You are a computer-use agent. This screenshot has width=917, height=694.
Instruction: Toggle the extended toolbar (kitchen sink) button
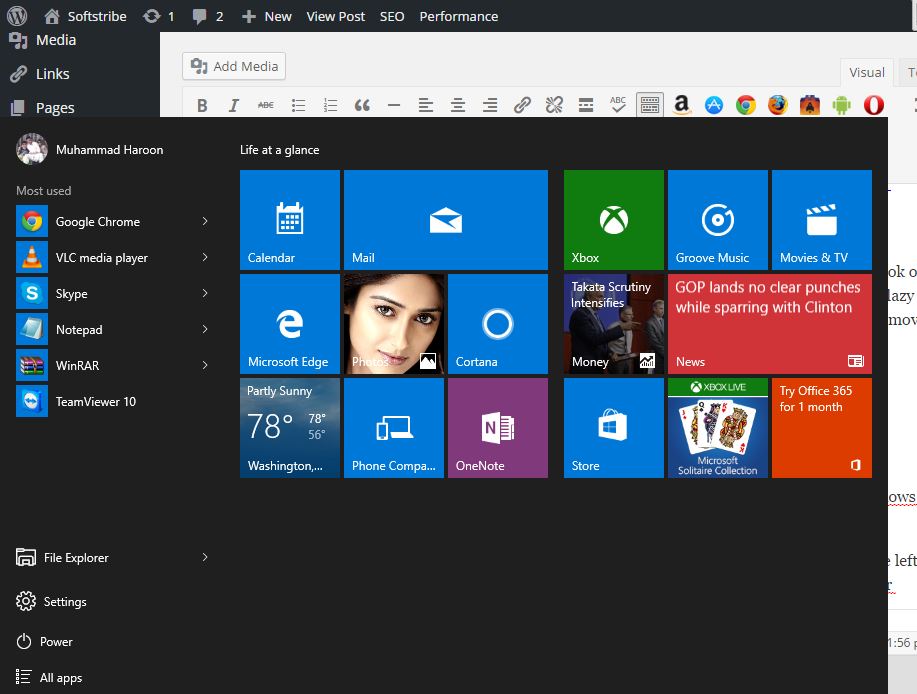(x=650, y=105)
